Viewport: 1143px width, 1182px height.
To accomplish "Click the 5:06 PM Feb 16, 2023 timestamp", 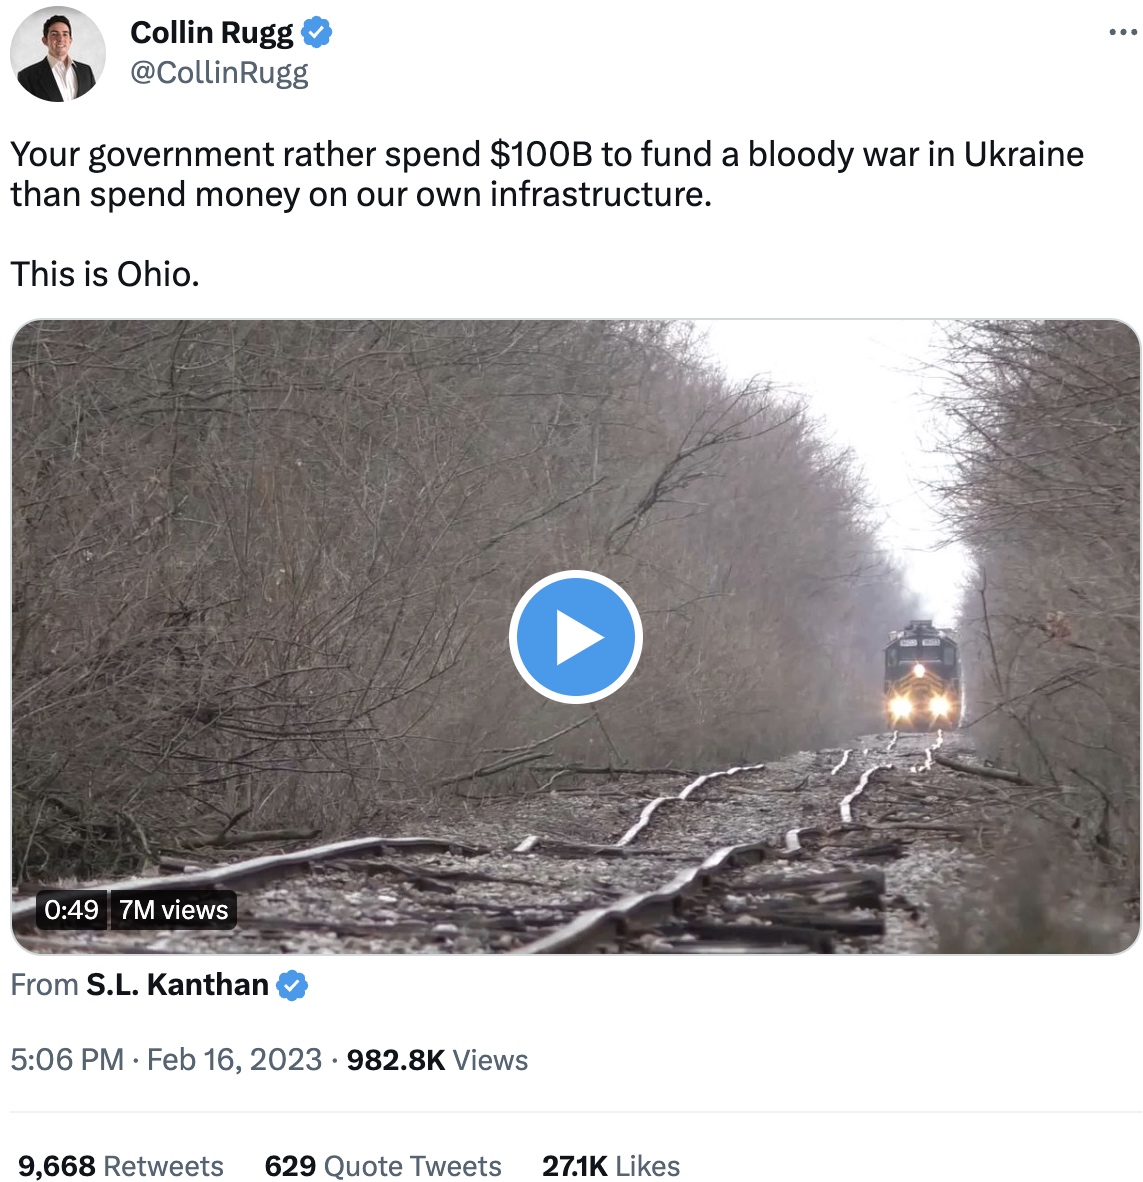I will 166,1060.
